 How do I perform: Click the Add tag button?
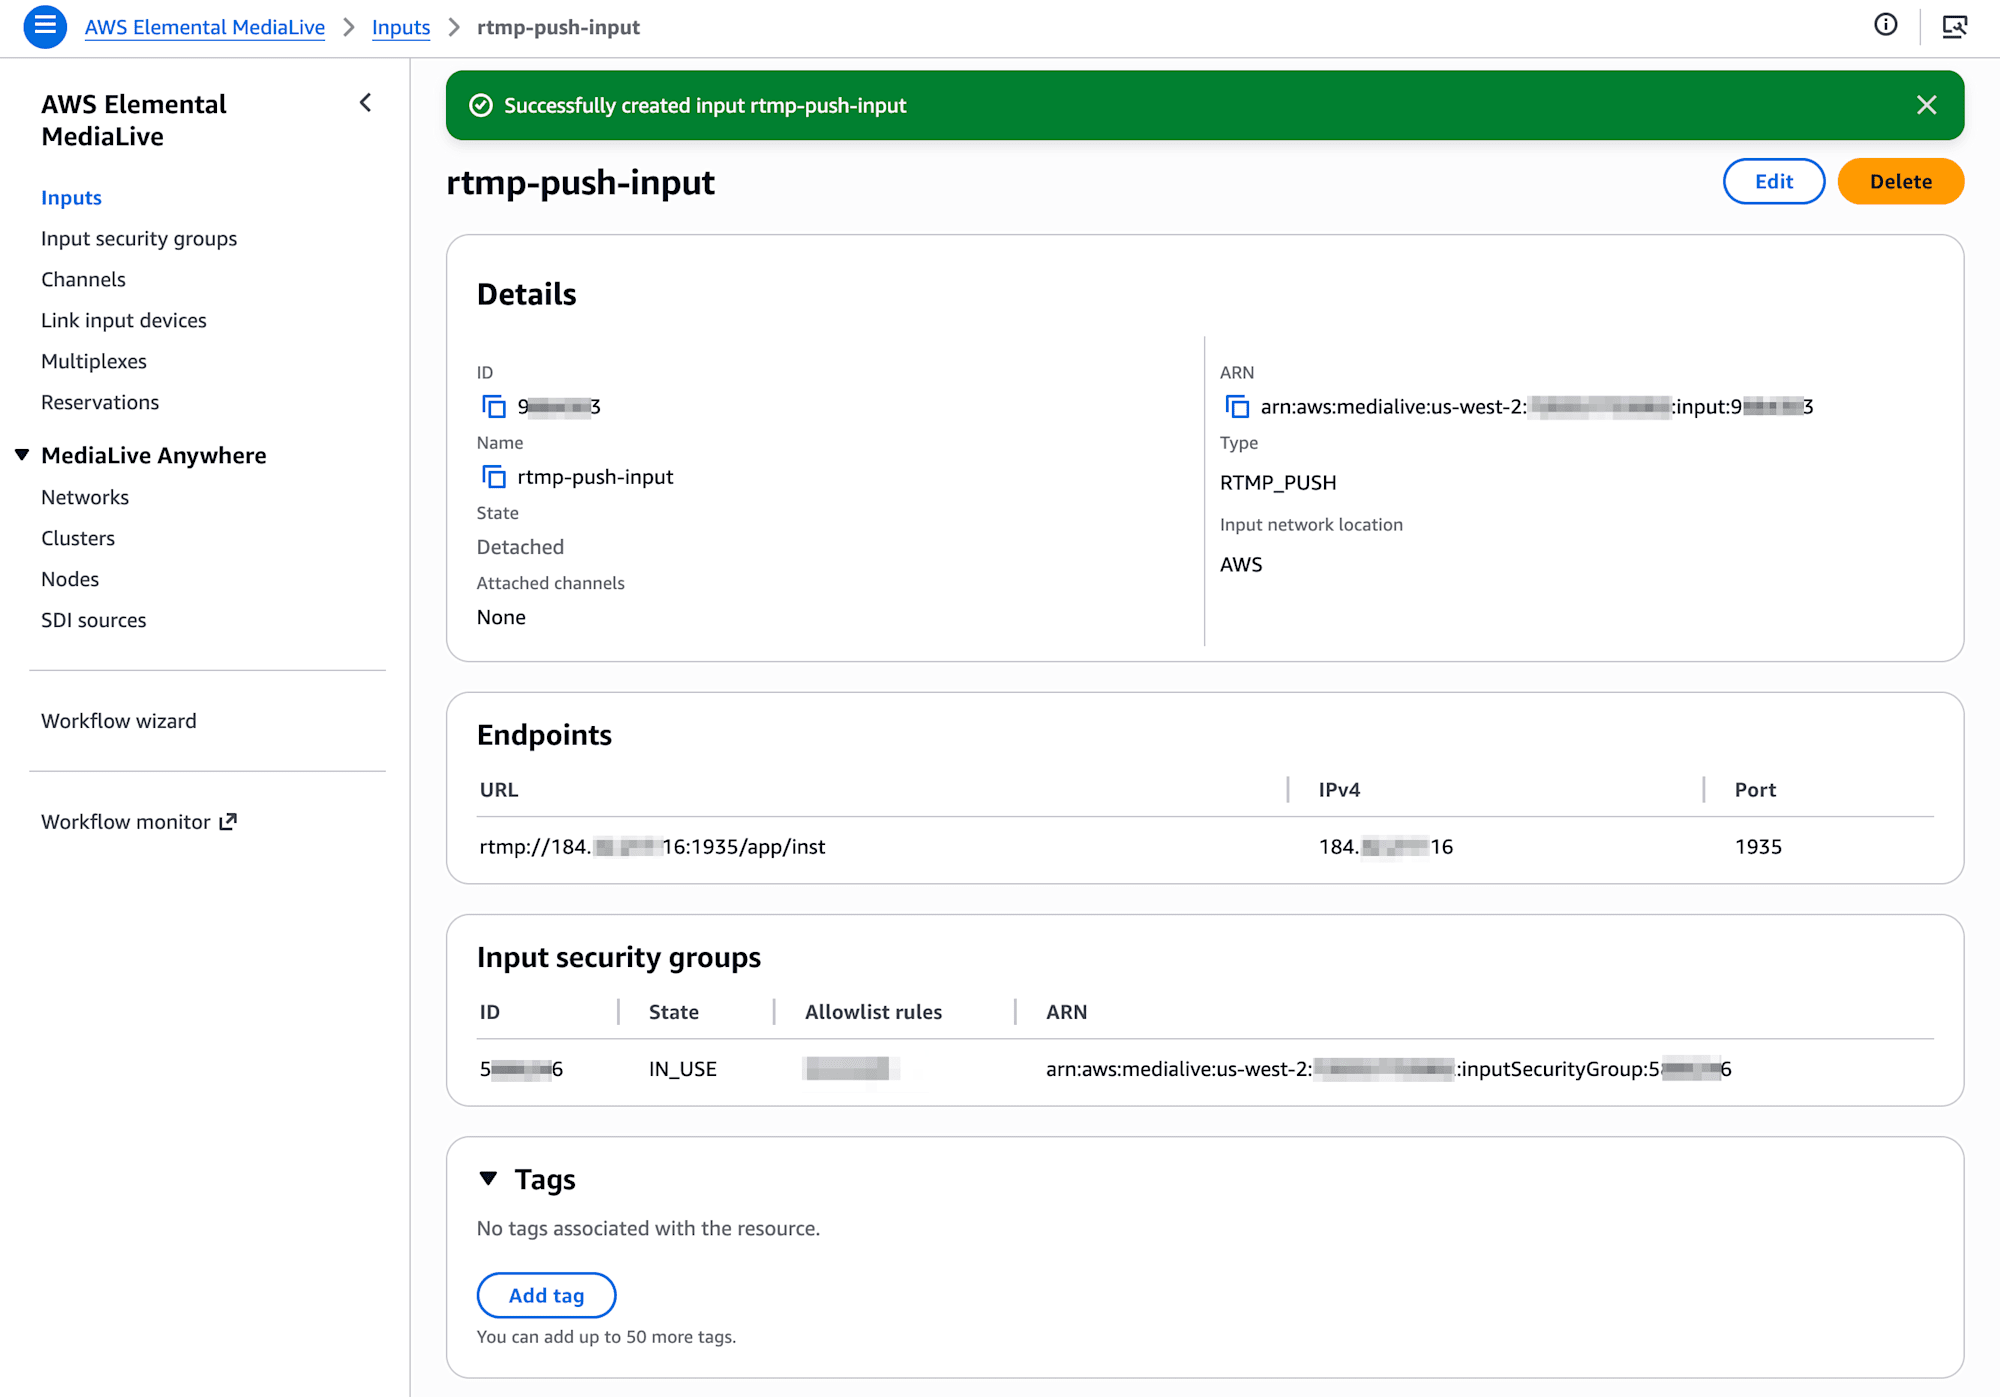(546, 1295)
